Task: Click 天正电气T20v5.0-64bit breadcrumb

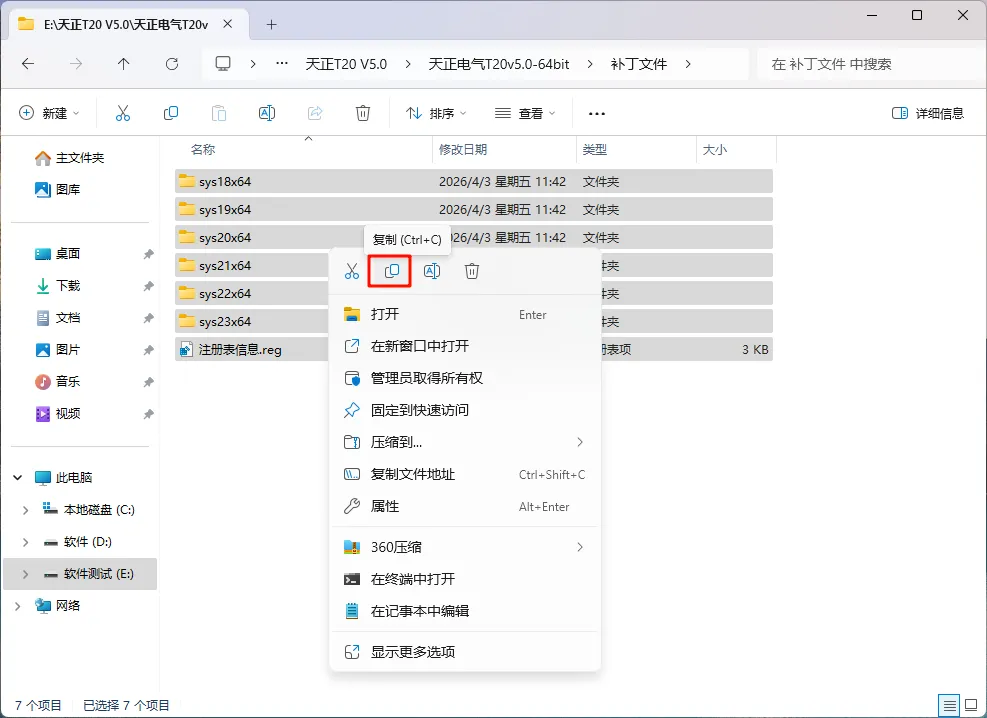Action: (x=499, y=64)
